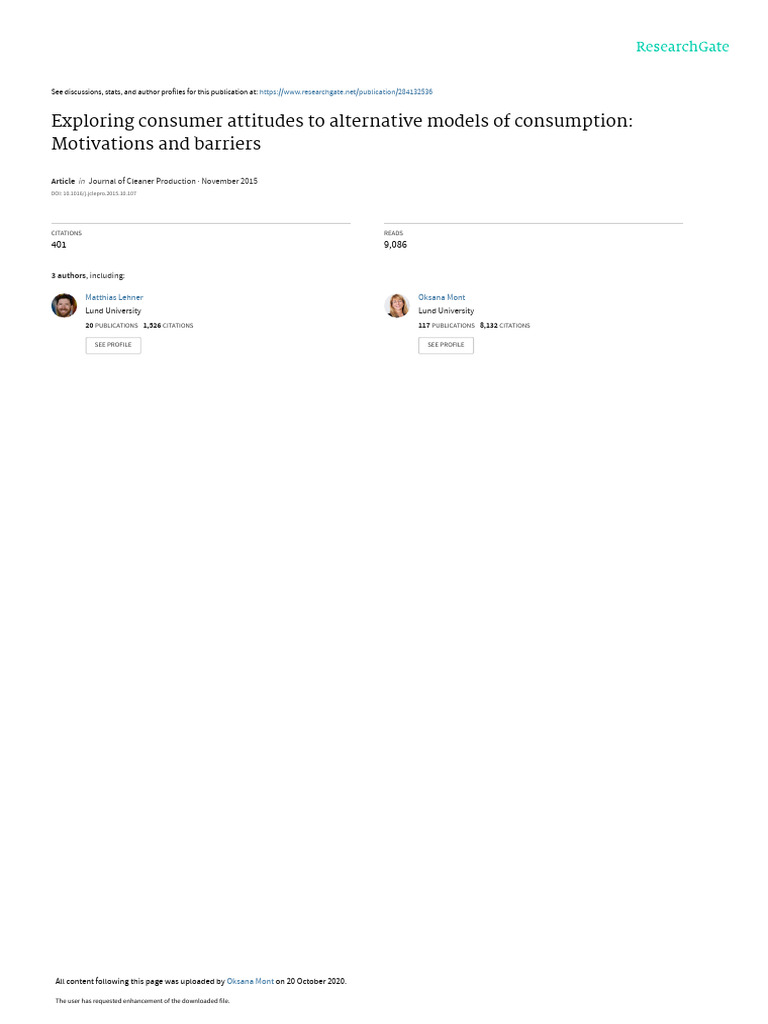Open Oksana Mont's author name link
This screenshot has width=768, height=1024.
coord(441,297)
